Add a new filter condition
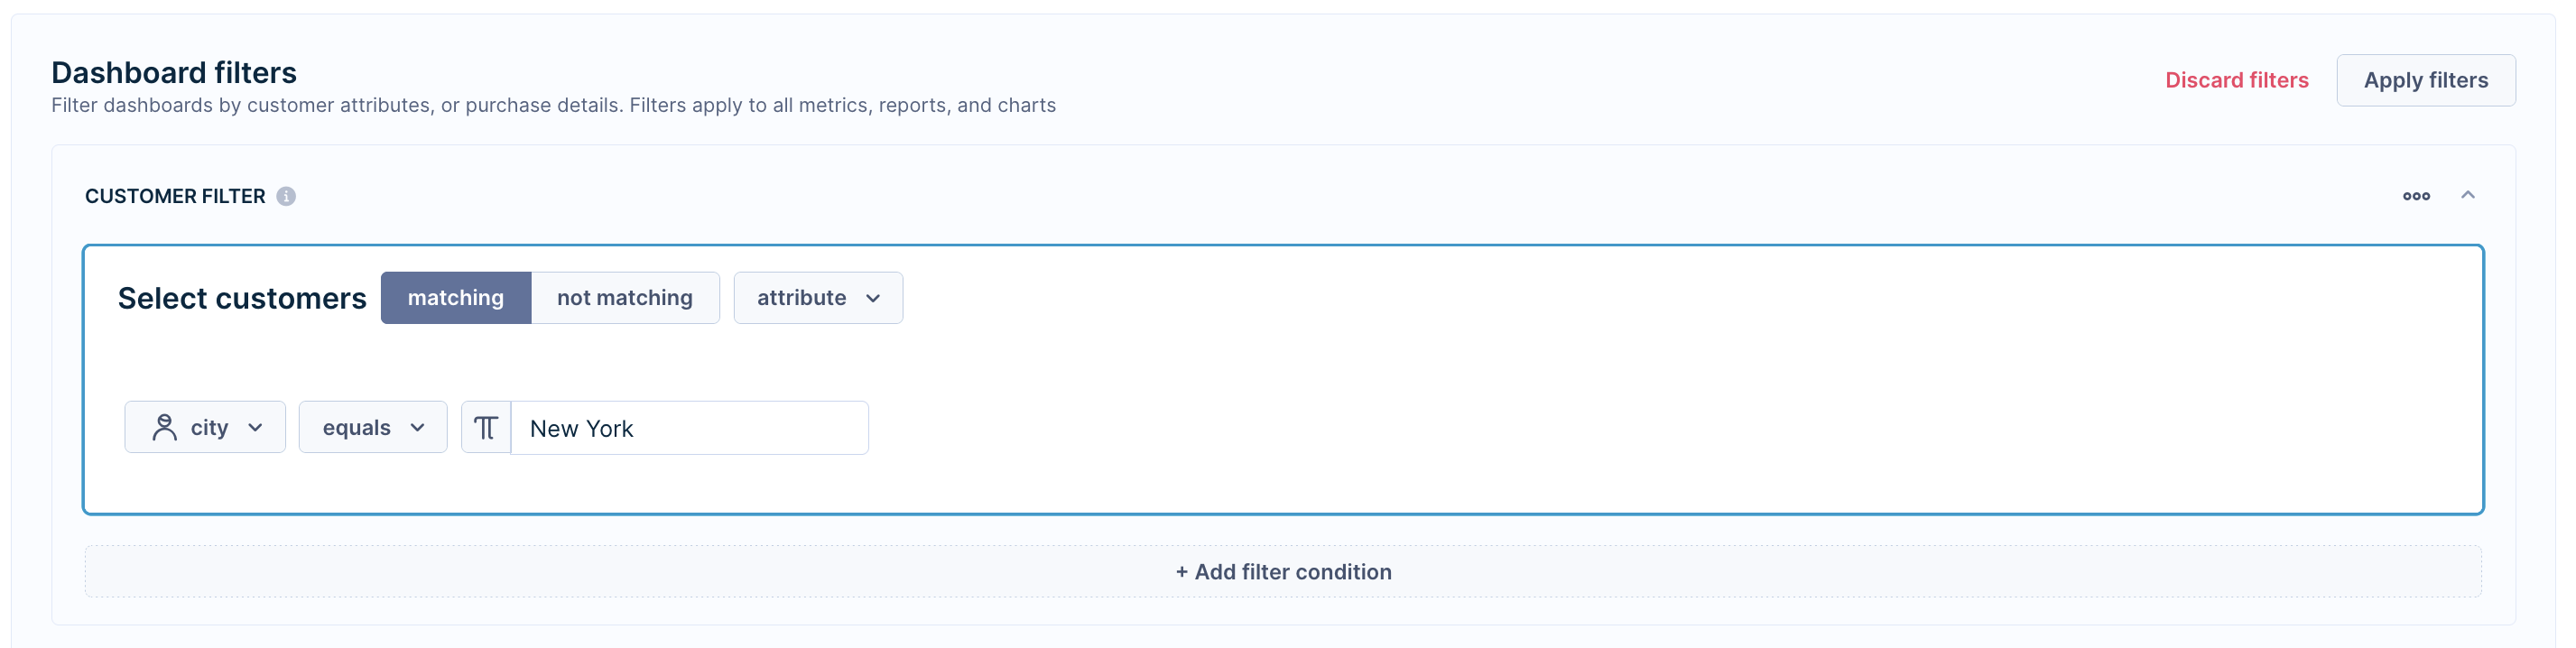The height and width of the screenshot is (648, 2576). pos(1283,572)
